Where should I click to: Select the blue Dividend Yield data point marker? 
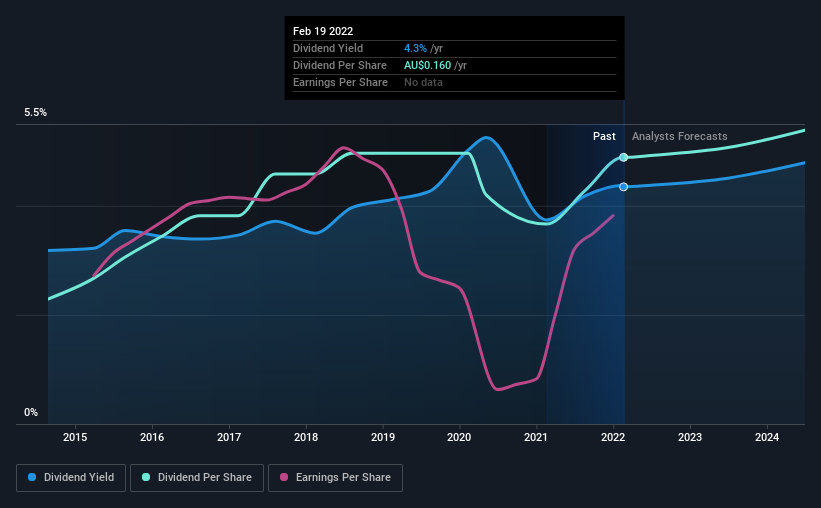(624, 186)
